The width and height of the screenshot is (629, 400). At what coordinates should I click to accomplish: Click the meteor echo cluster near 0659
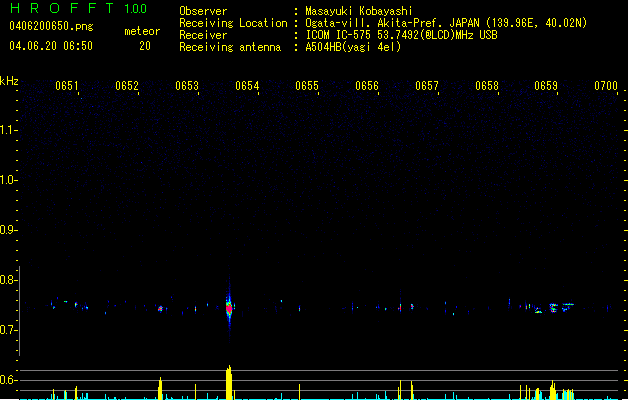point(554,308)
